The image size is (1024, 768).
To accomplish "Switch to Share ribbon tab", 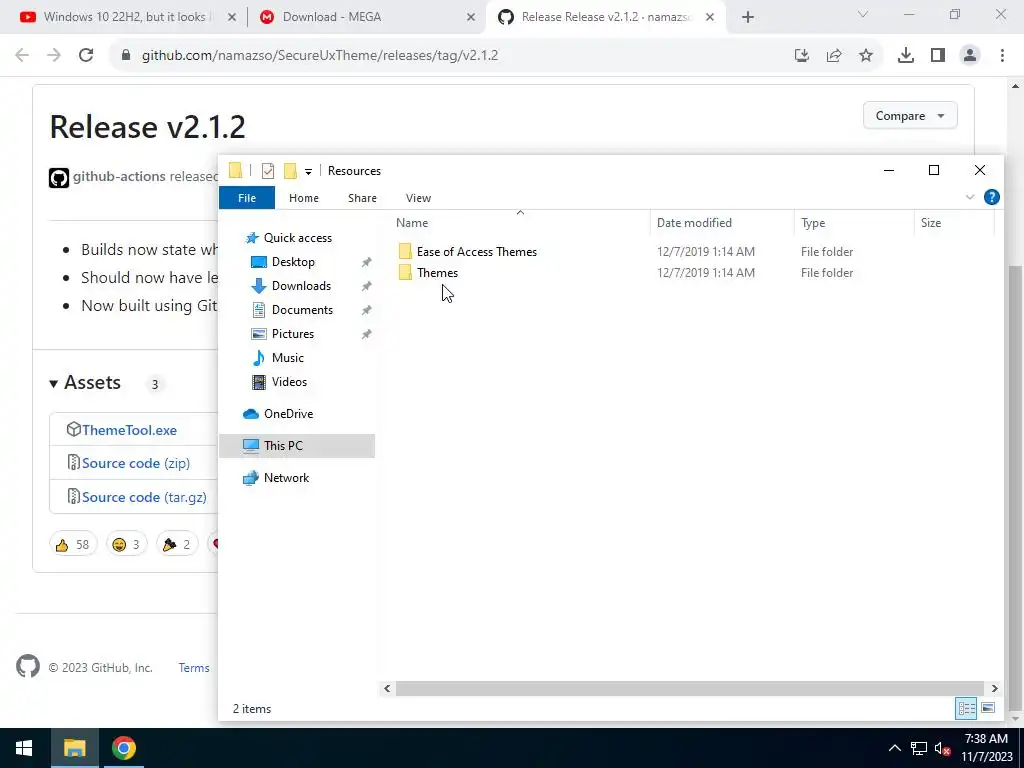I will pyautogui.click(x=362, y=198).
